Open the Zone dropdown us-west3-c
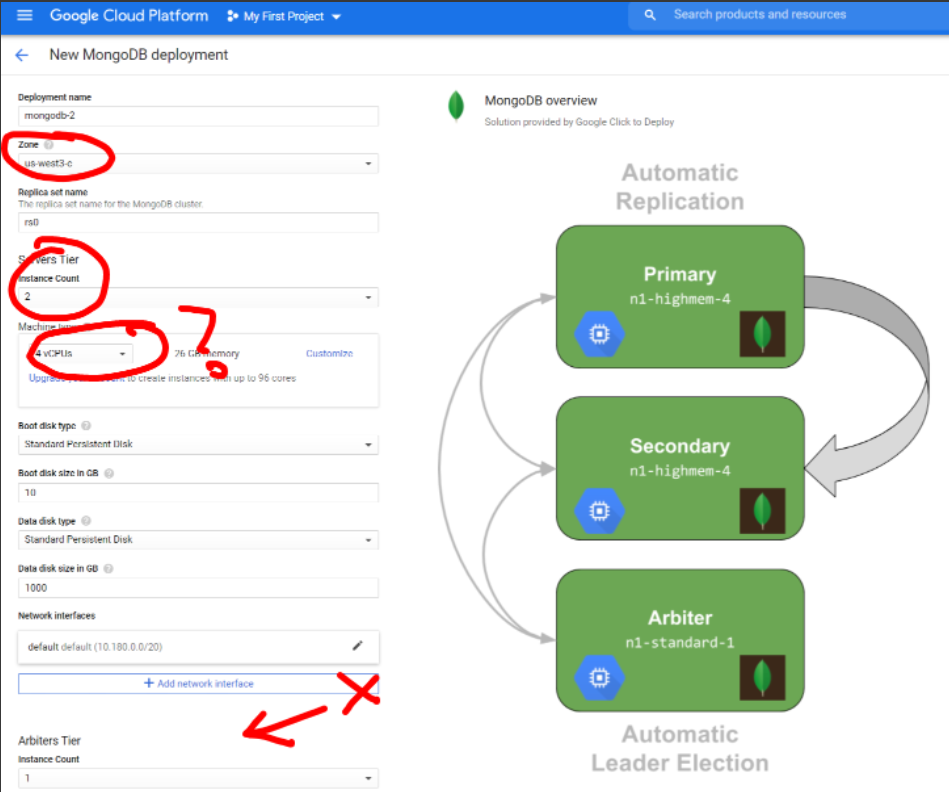Viewport: 949px width, 792px height. pos(199,163)
